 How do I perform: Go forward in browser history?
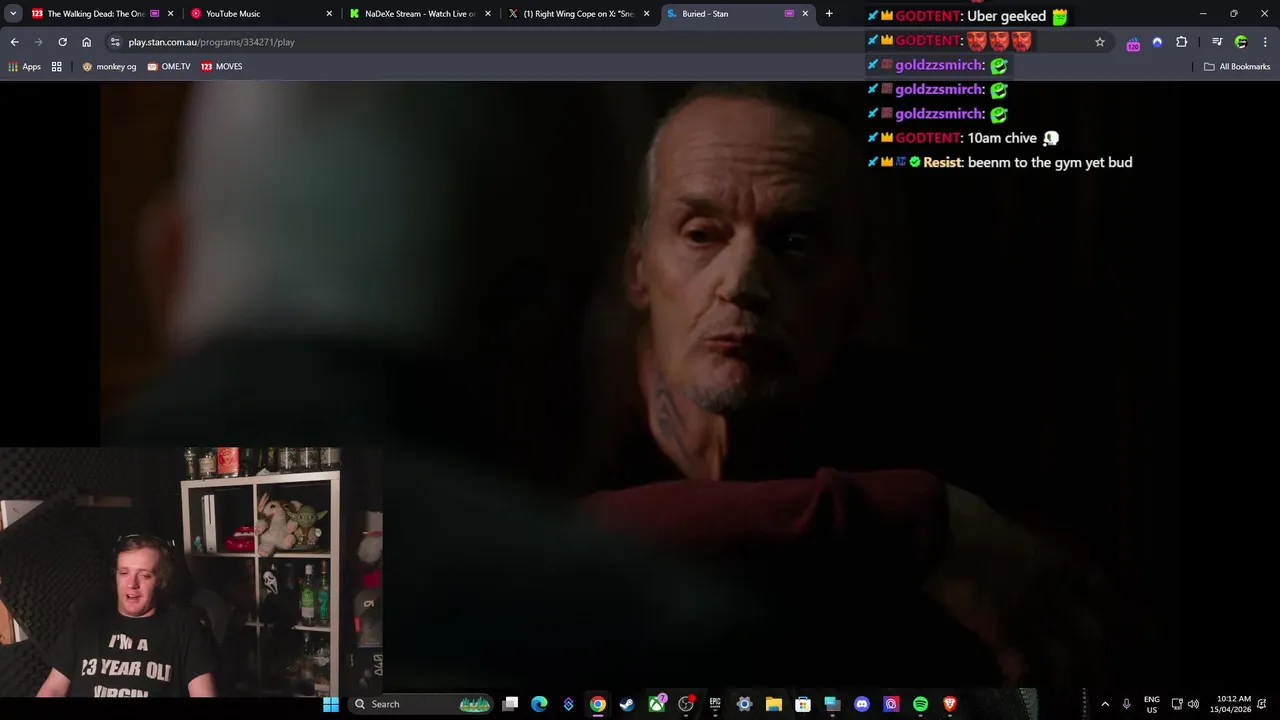click(x=38, y=42)
